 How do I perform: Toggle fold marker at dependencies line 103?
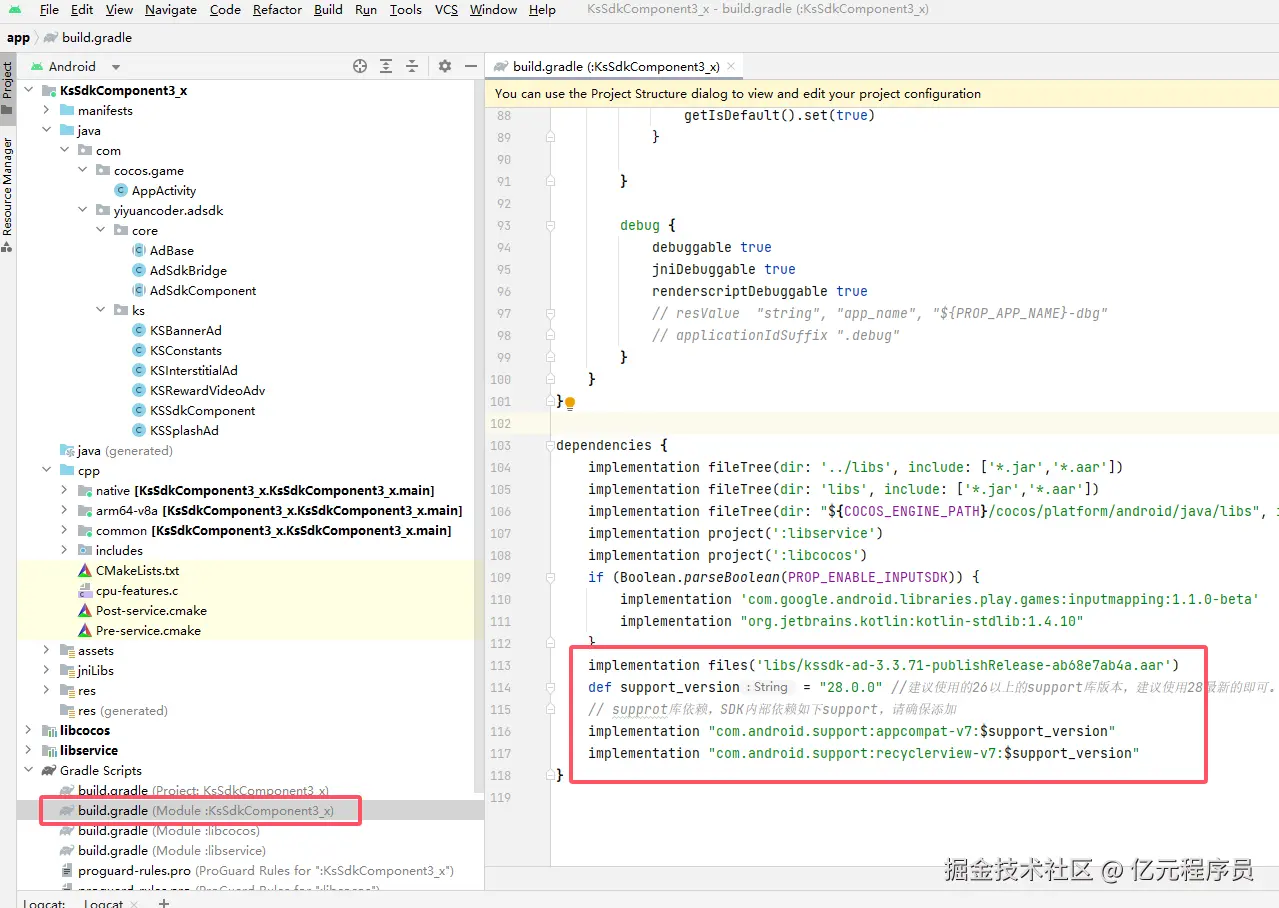[x=550, y=446]
